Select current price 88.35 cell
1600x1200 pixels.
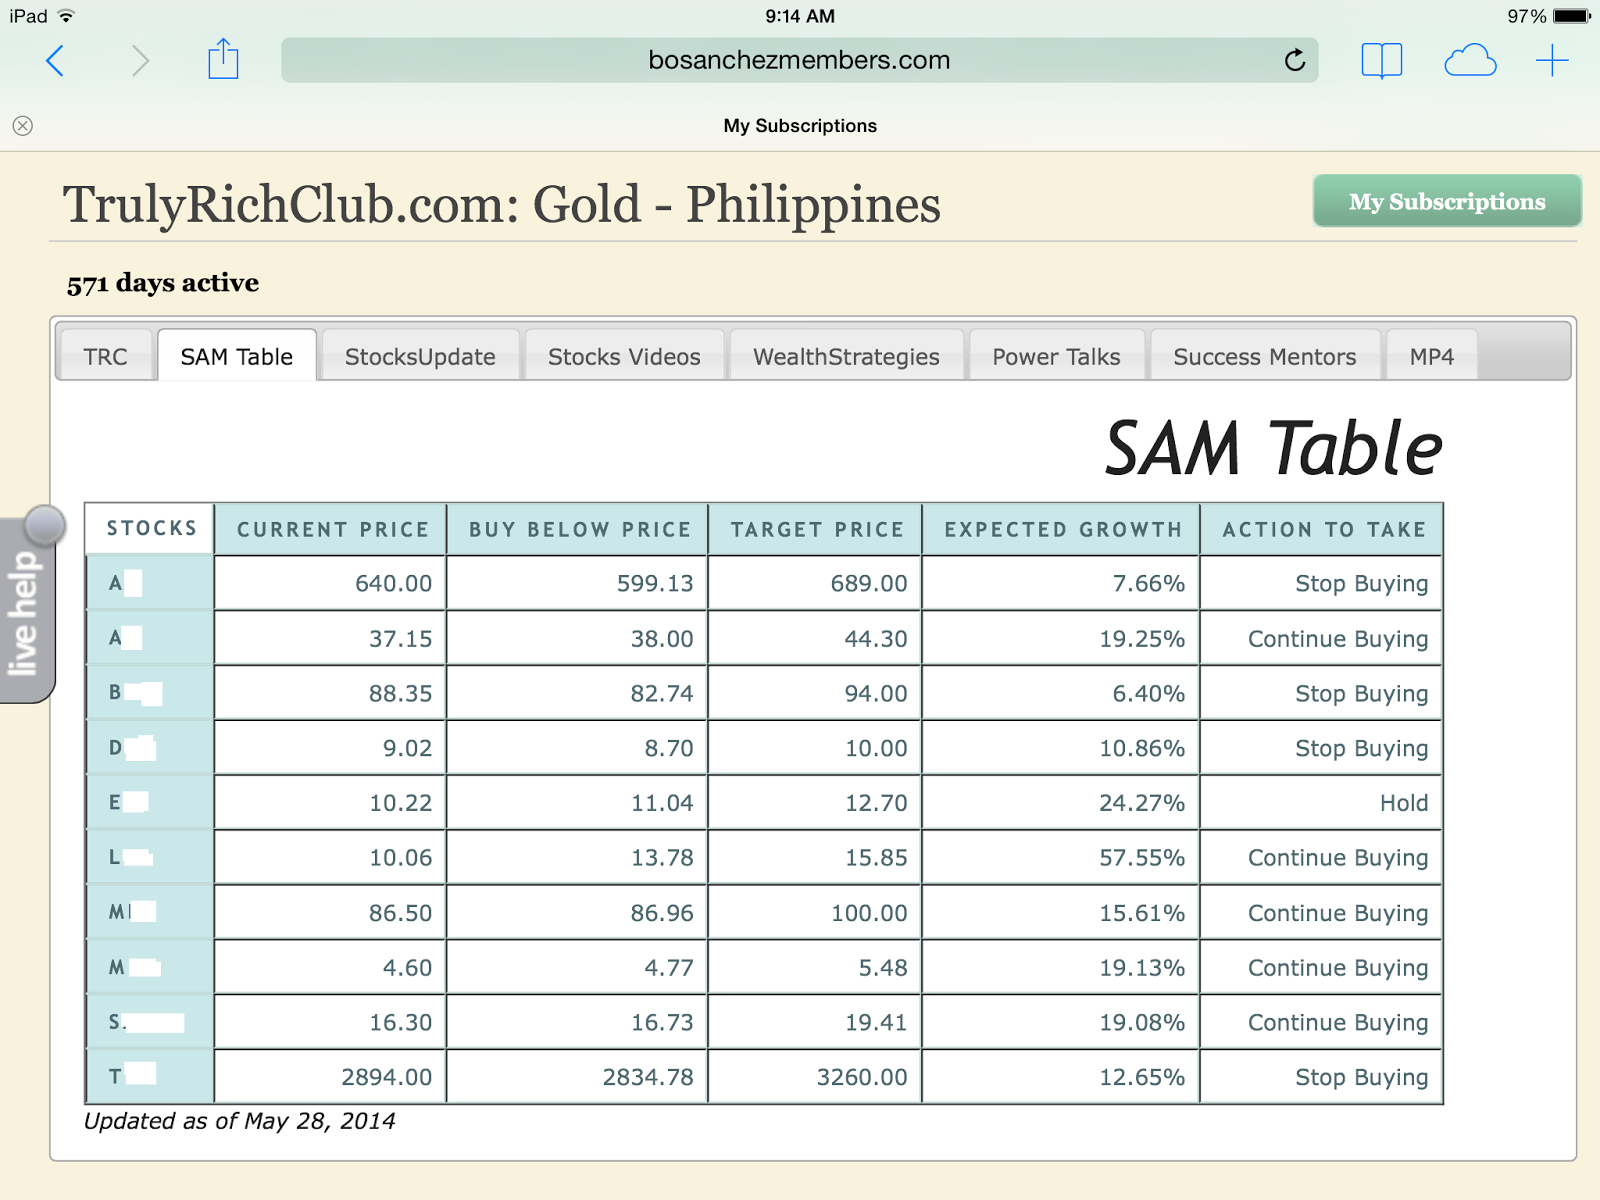coord(331,693)
